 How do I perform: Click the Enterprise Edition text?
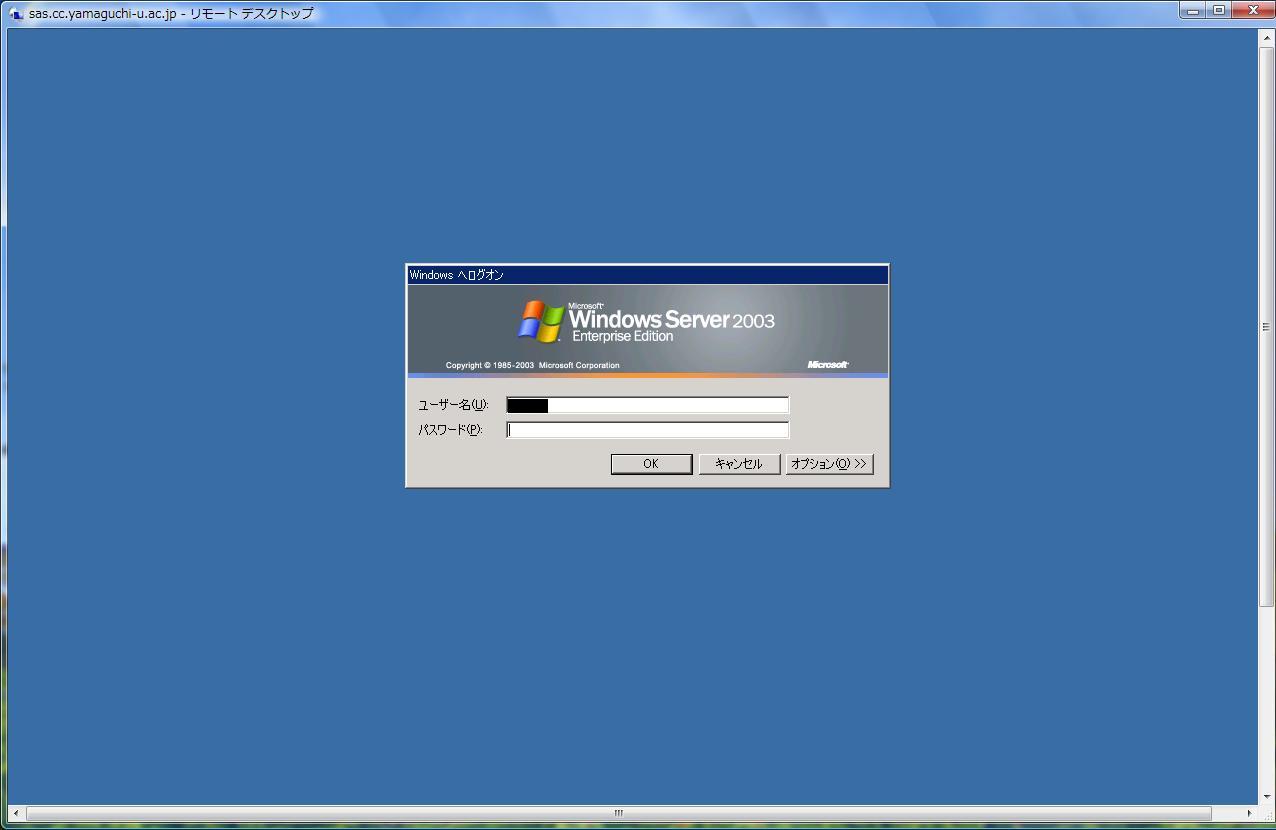point(622,337)
